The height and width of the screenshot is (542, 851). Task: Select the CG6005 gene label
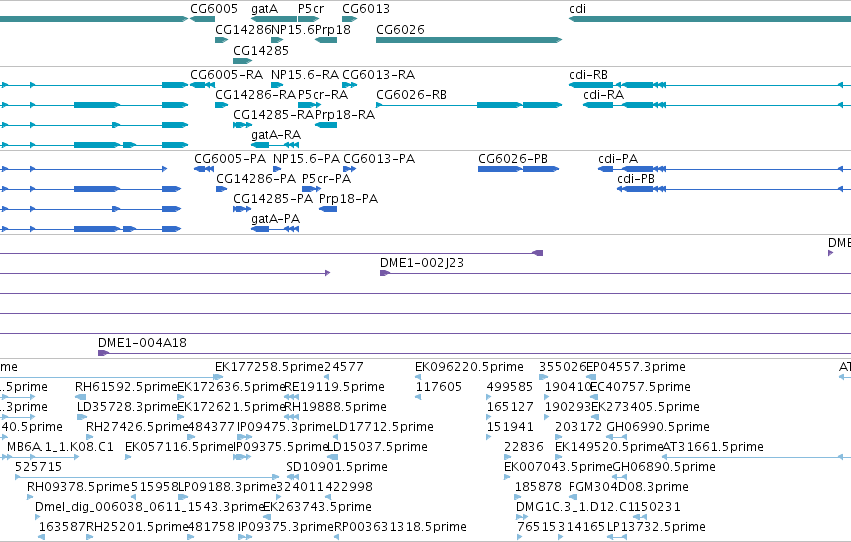214,9
